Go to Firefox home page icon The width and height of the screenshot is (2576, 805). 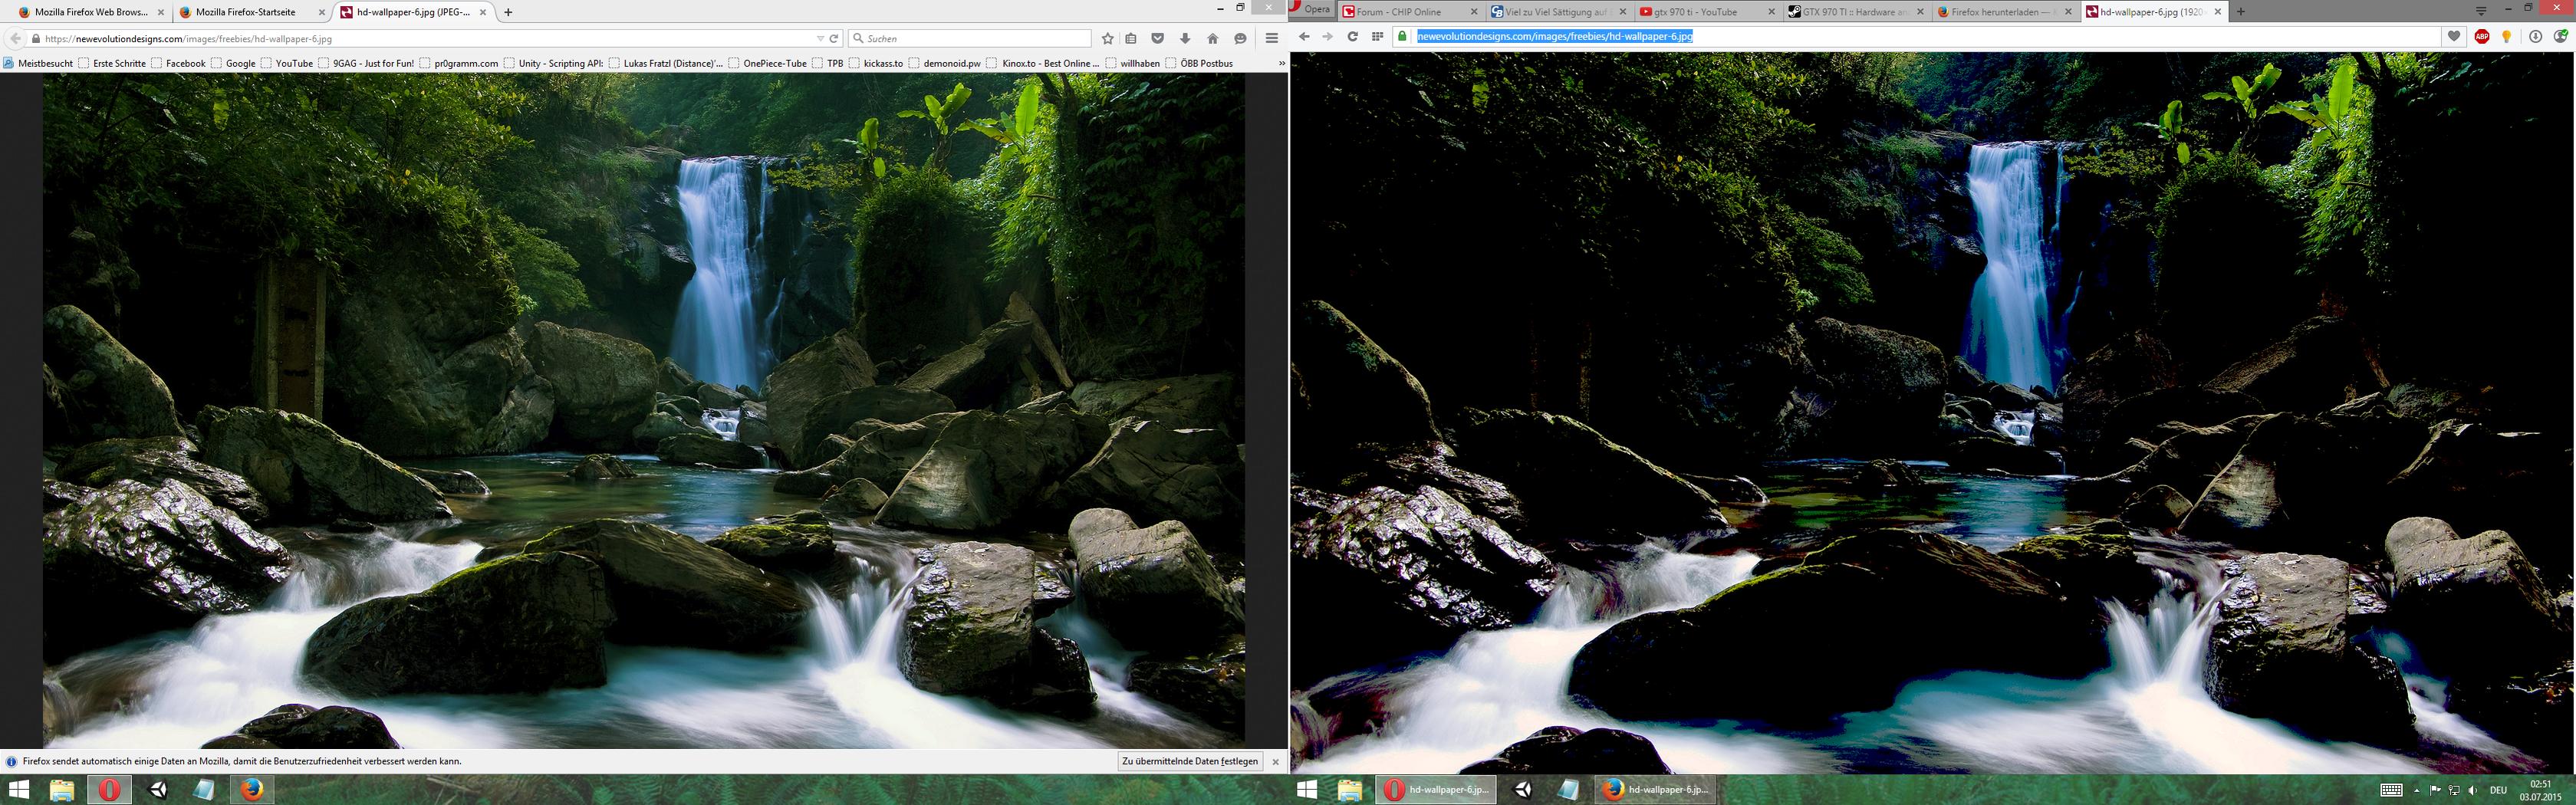(1212, 39)
